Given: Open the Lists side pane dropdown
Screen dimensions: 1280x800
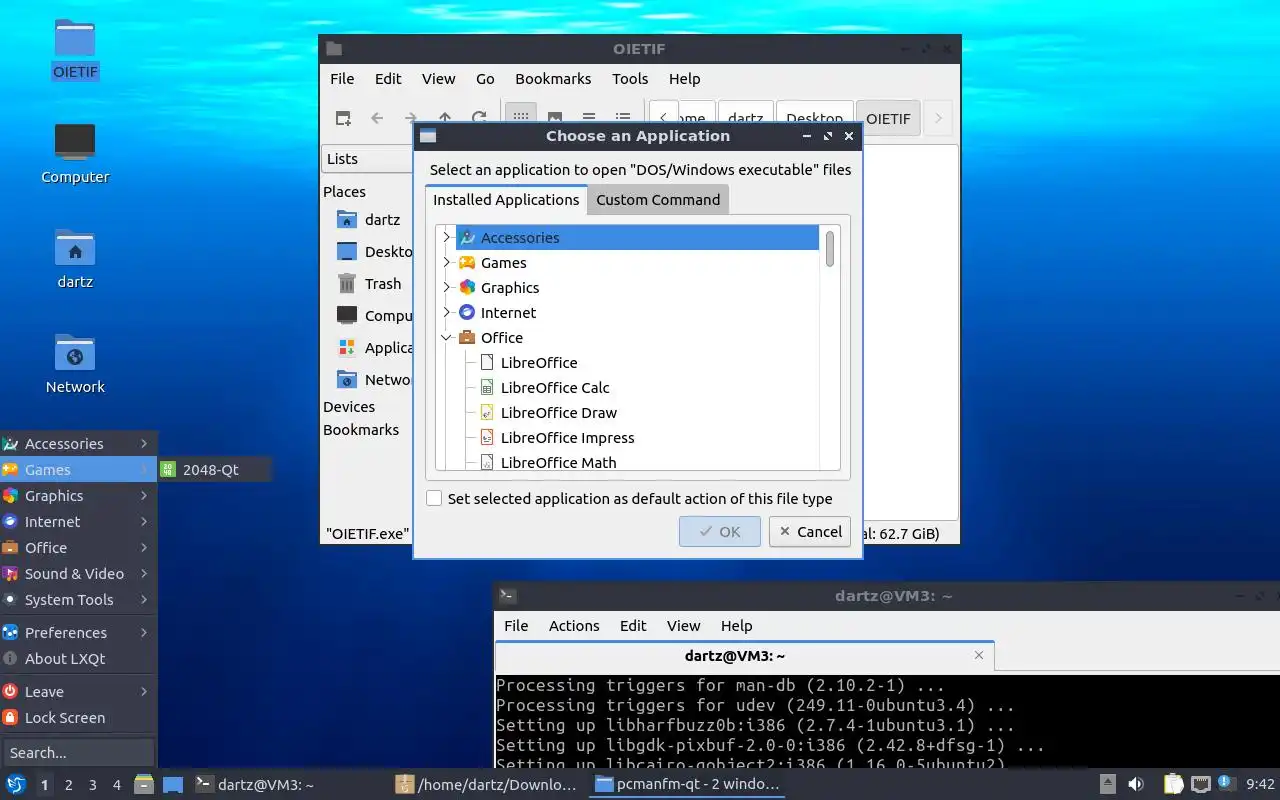Looking at the screenshot, I should pos(368,158).
